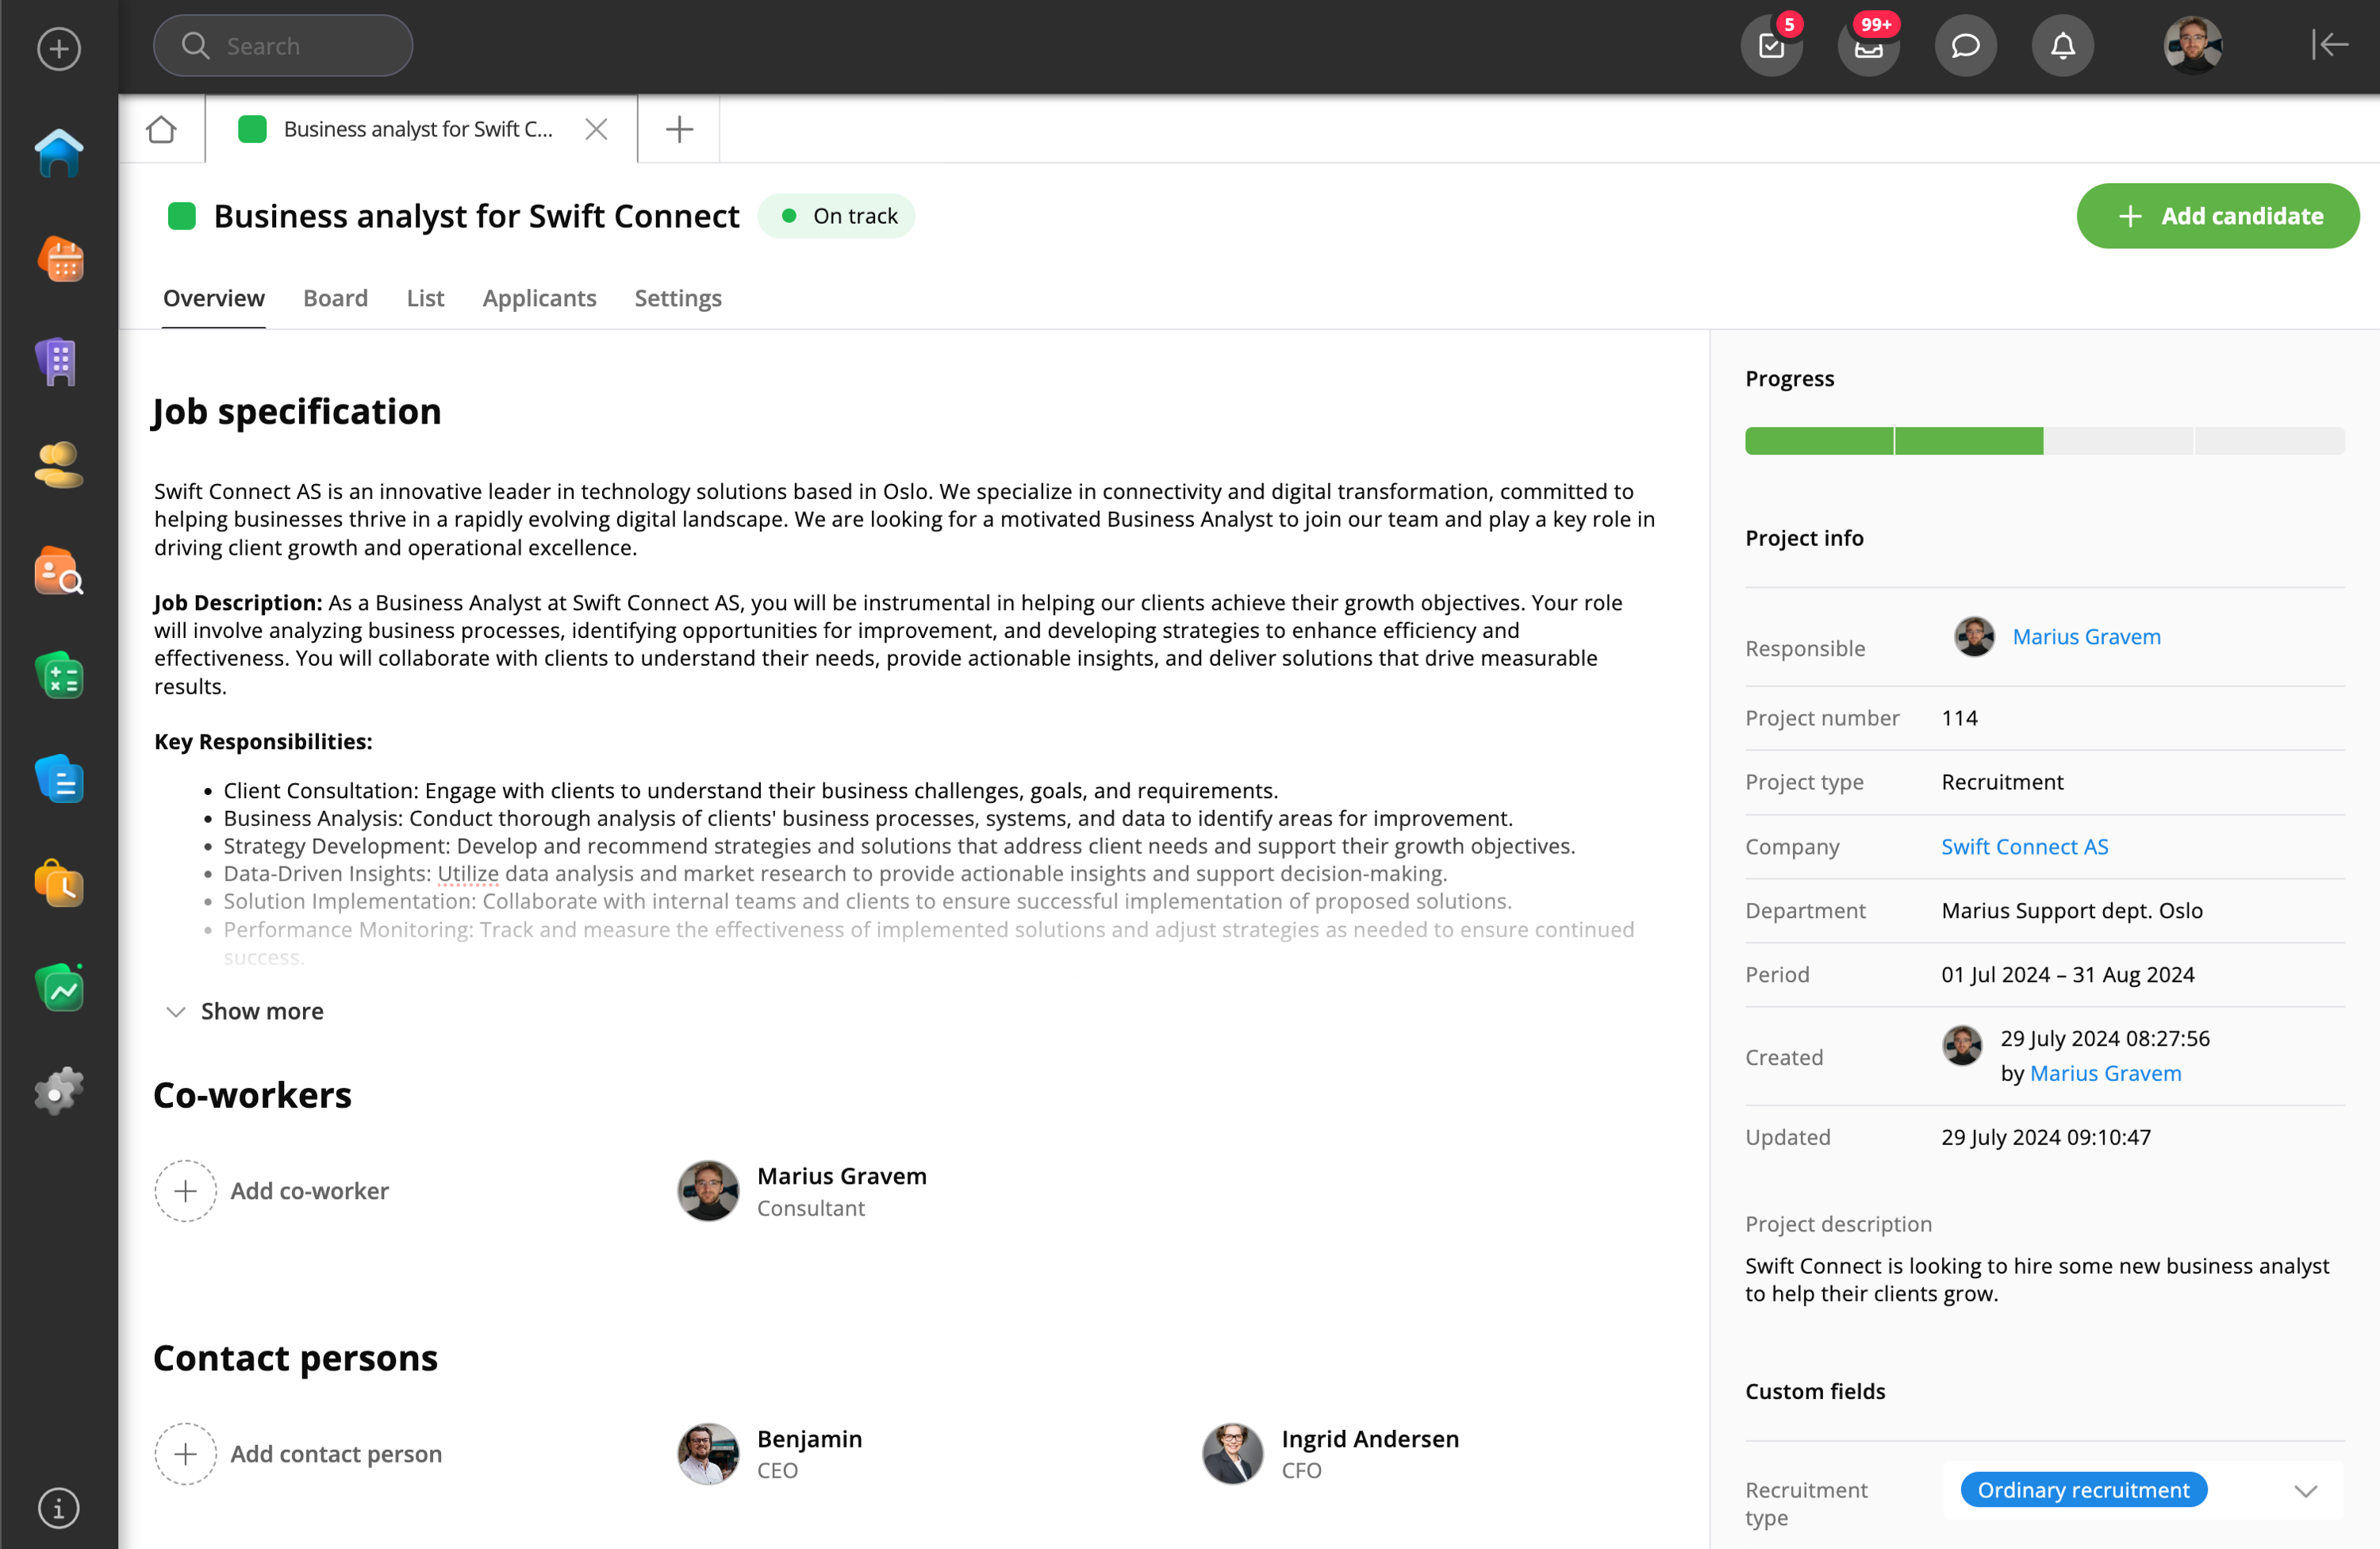2380x1549 pixels.
Task: Click the info icon at sidebar bottom
Action: coord(59,1507)
